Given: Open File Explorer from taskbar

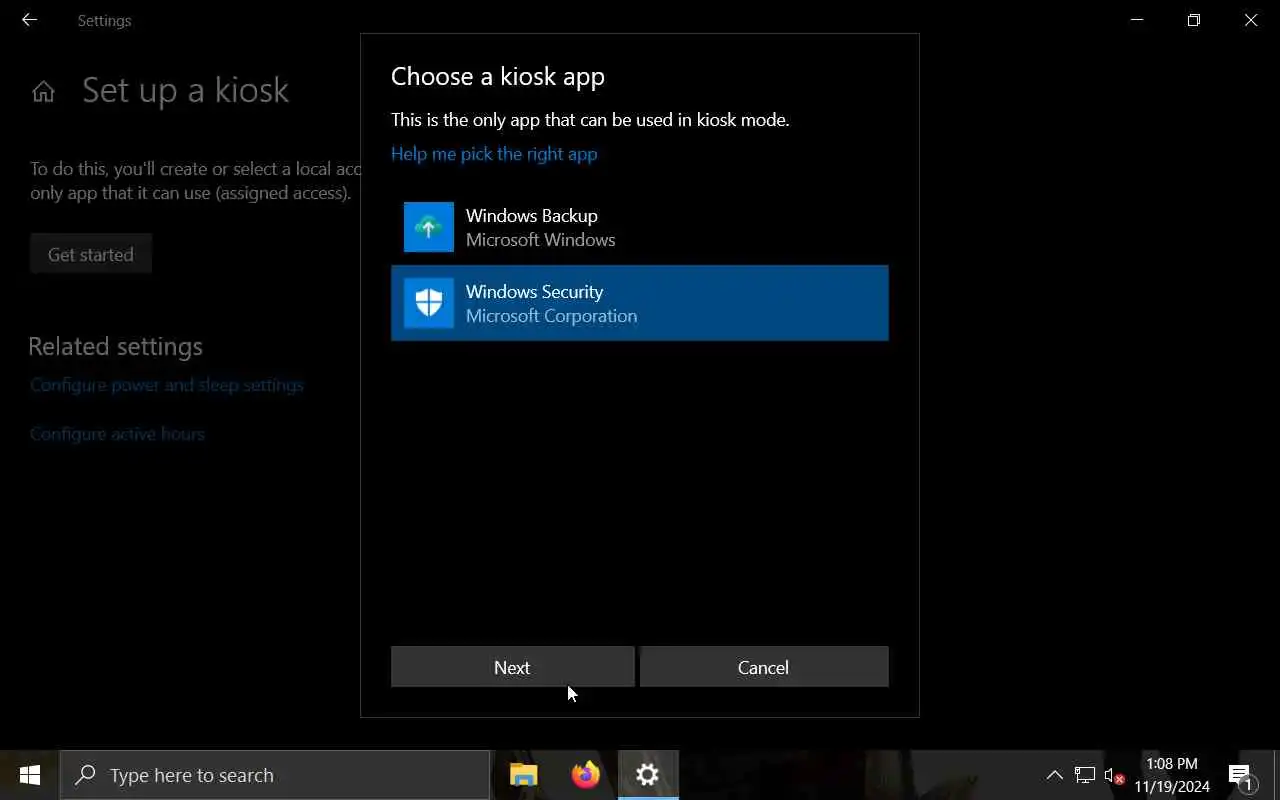Looking at the screenshot, I should (524, 775).
